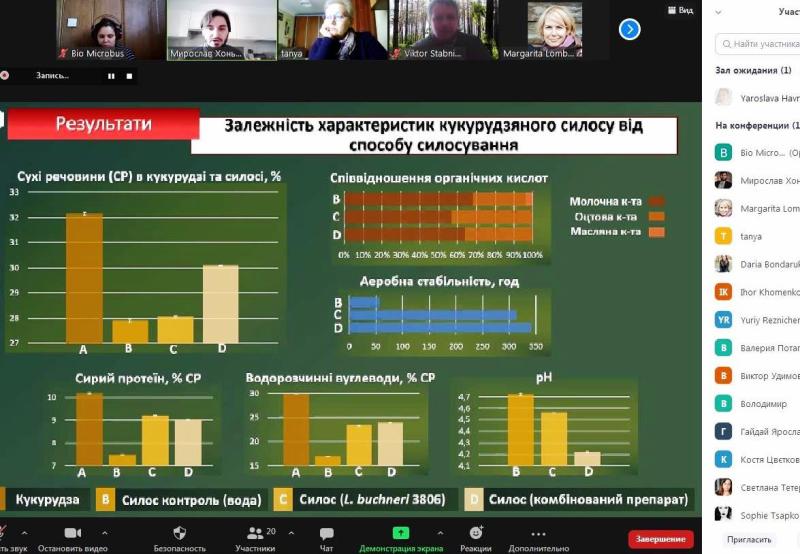
Task: Pause the recording
Action: (111, 76)
